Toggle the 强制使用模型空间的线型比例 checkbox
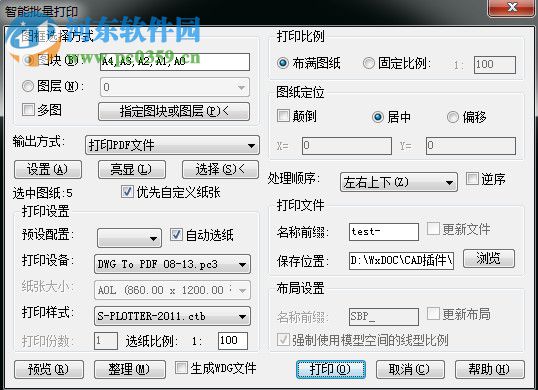Screen dimensions: 538x390 pos(283,340)
